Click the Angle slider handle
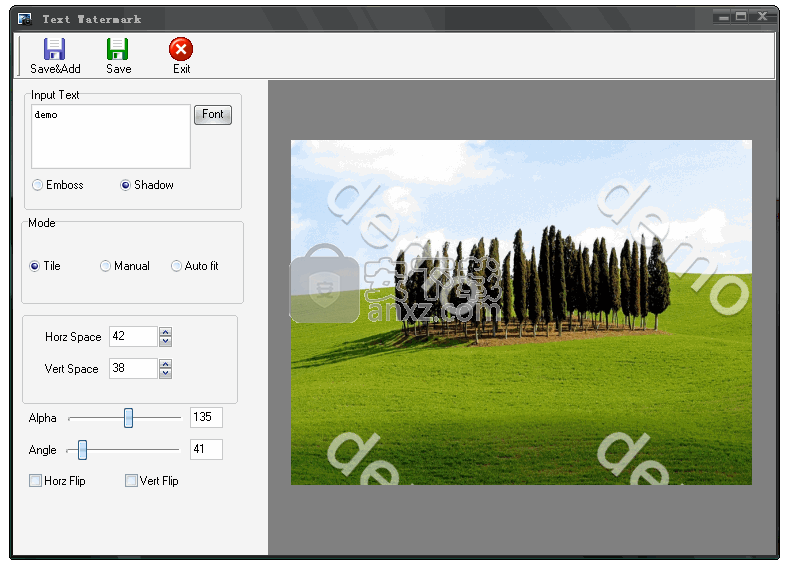795x569 pixels. point(82,450)
